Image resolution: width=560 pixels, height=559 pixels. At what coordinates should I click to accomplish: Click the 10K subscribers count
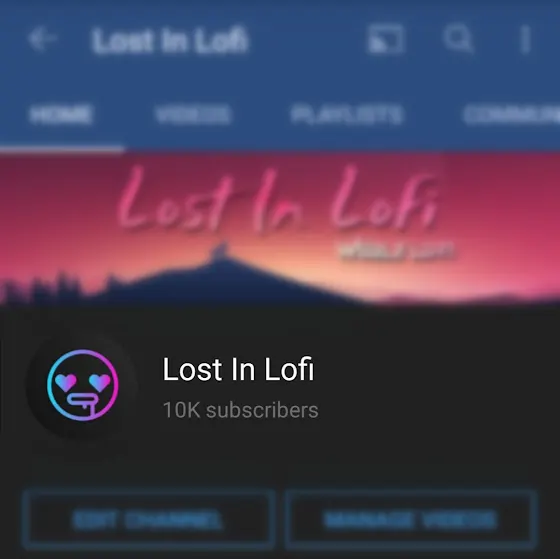240,410
